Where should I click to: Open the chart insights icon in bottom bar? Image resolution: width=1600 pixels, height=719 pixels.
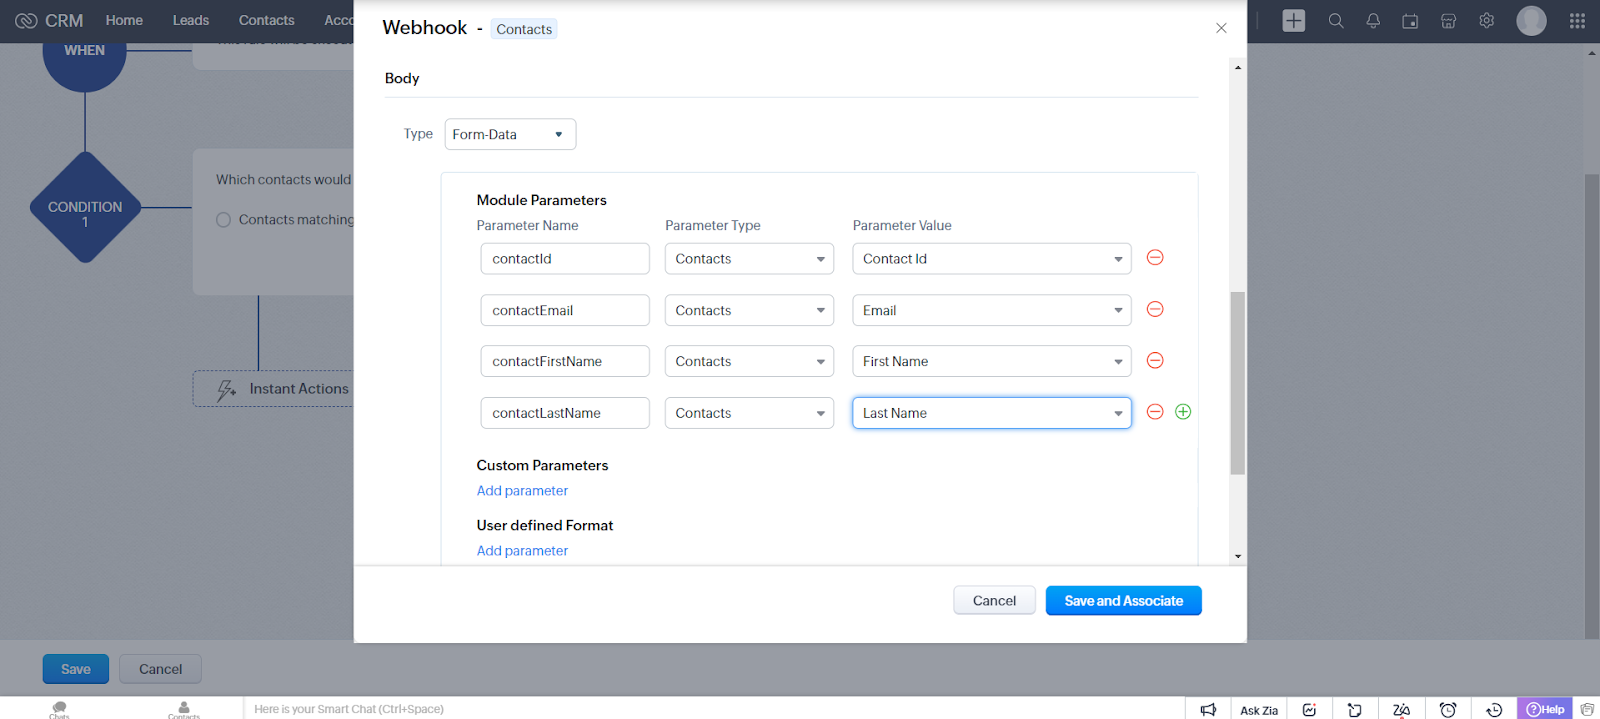1309,709
